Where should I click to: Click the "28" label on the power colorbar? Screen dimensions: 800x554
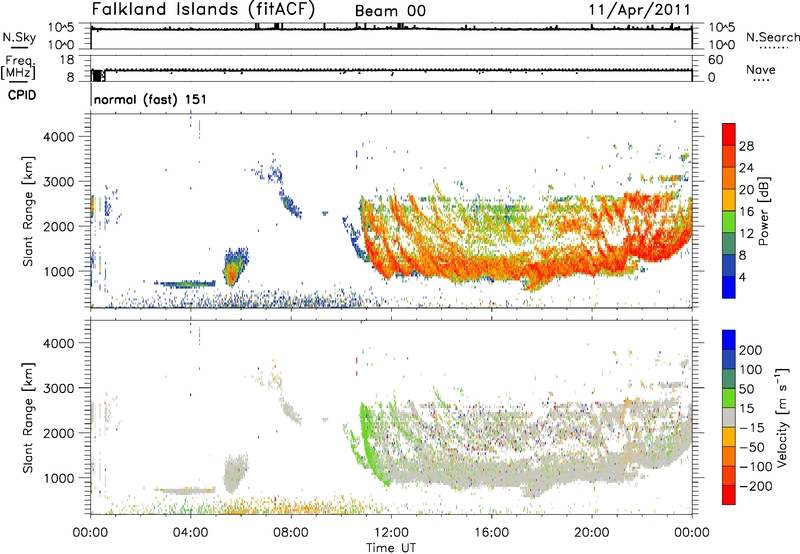[746, 146]
